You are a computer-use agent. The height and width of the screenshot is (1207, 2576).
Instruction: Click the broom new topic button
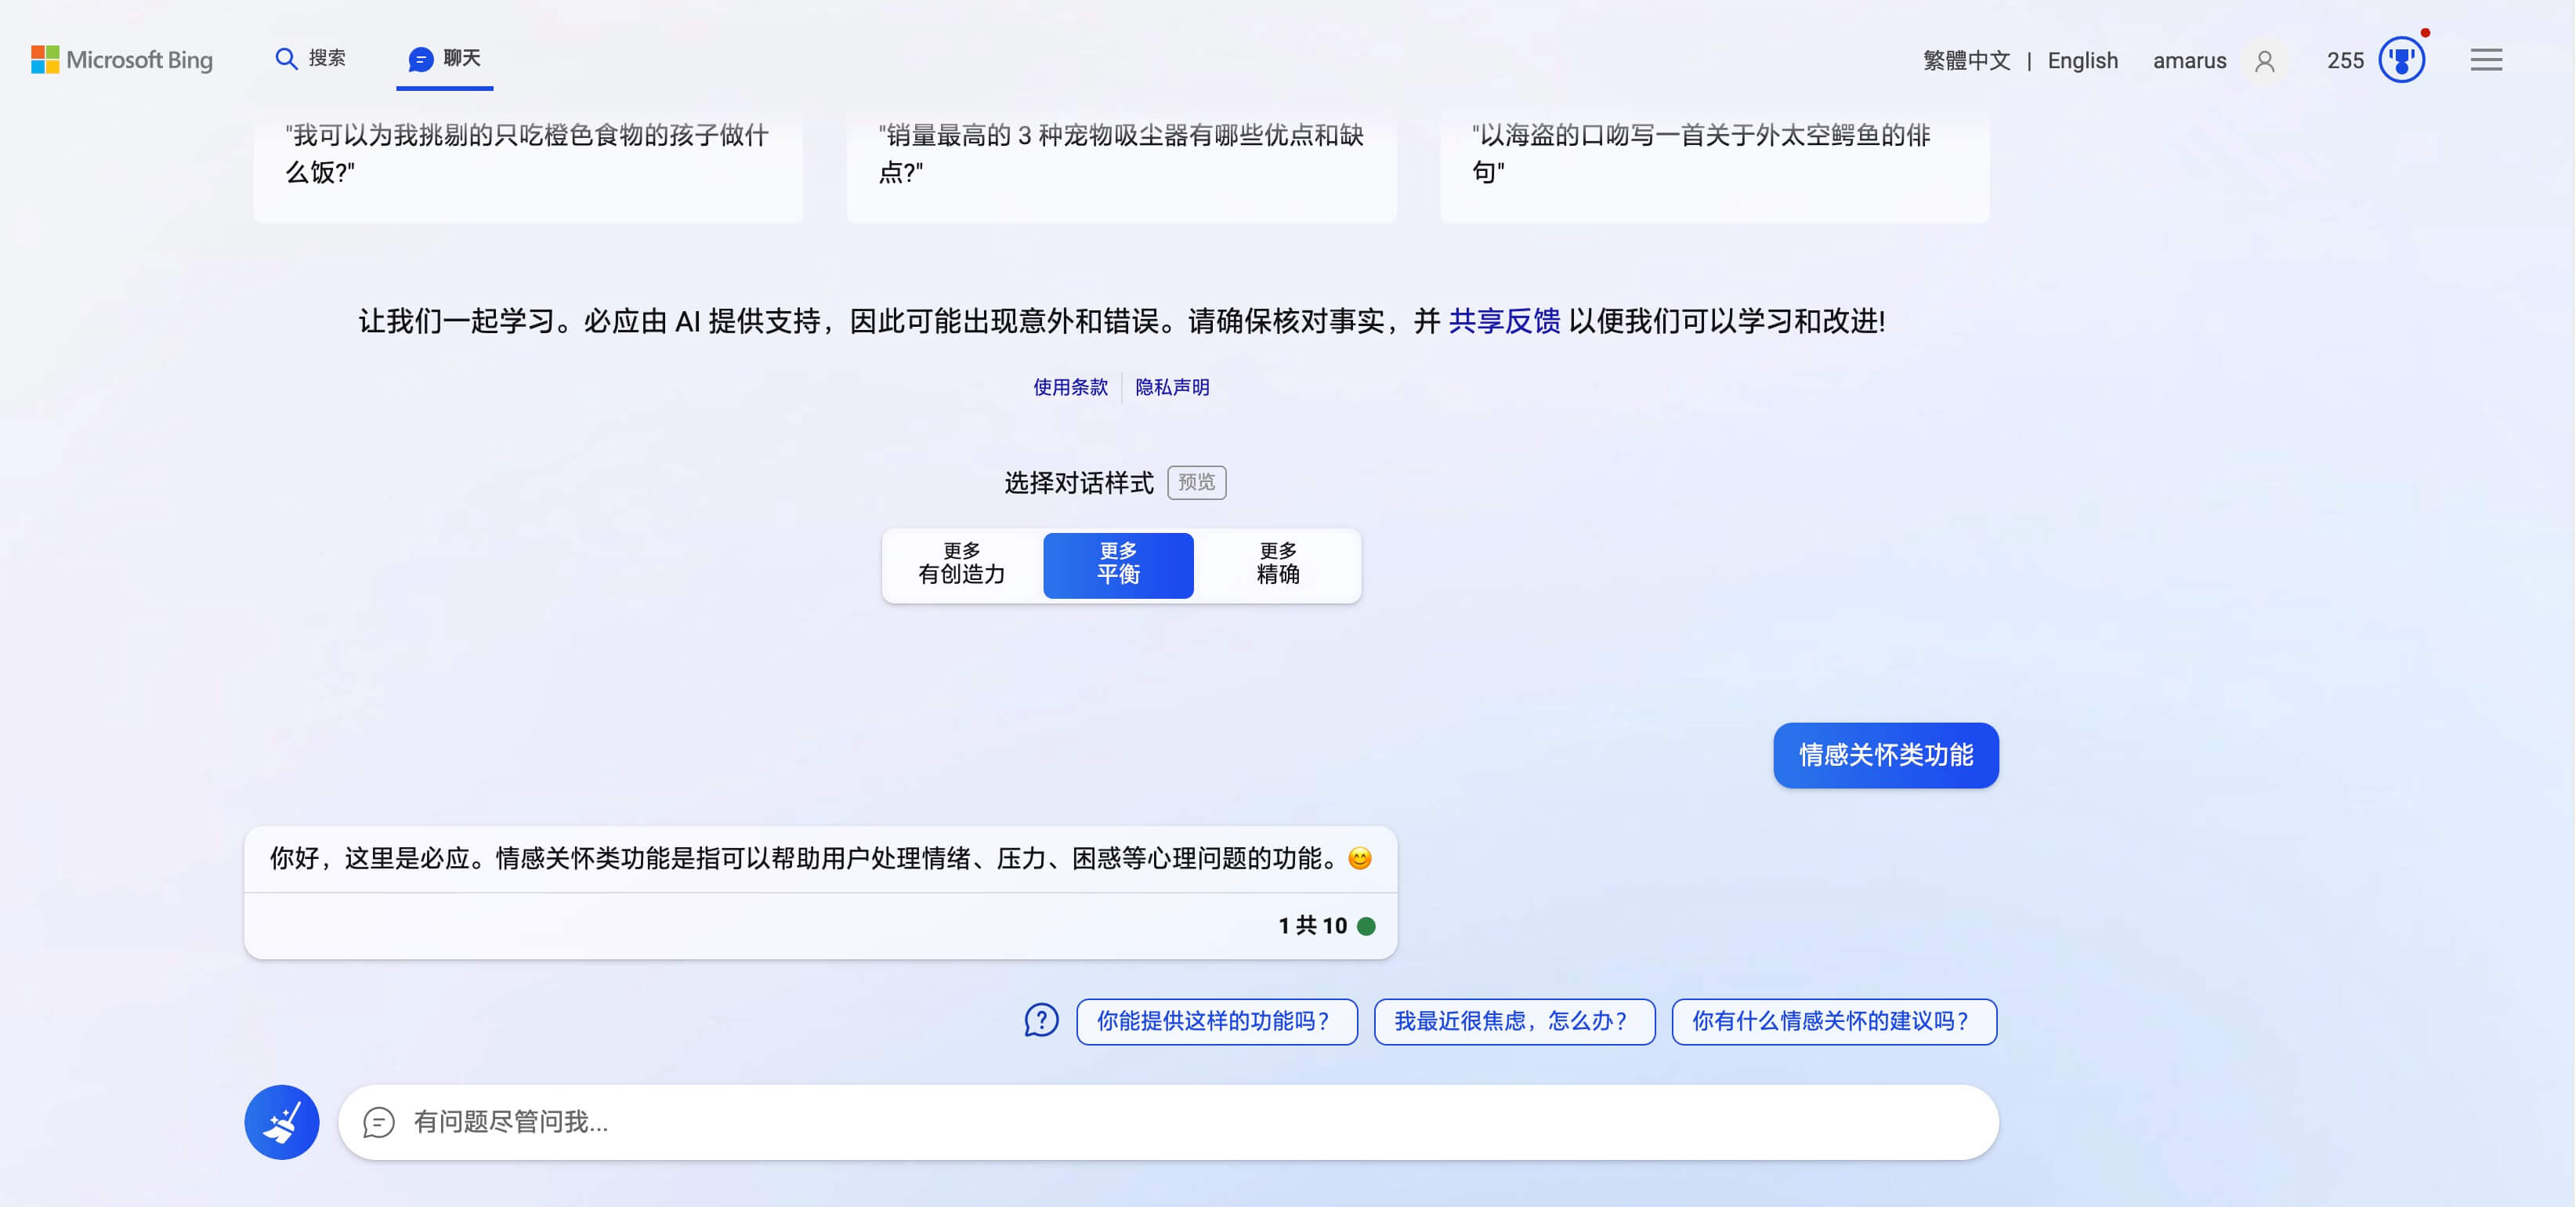(282, 1122)
